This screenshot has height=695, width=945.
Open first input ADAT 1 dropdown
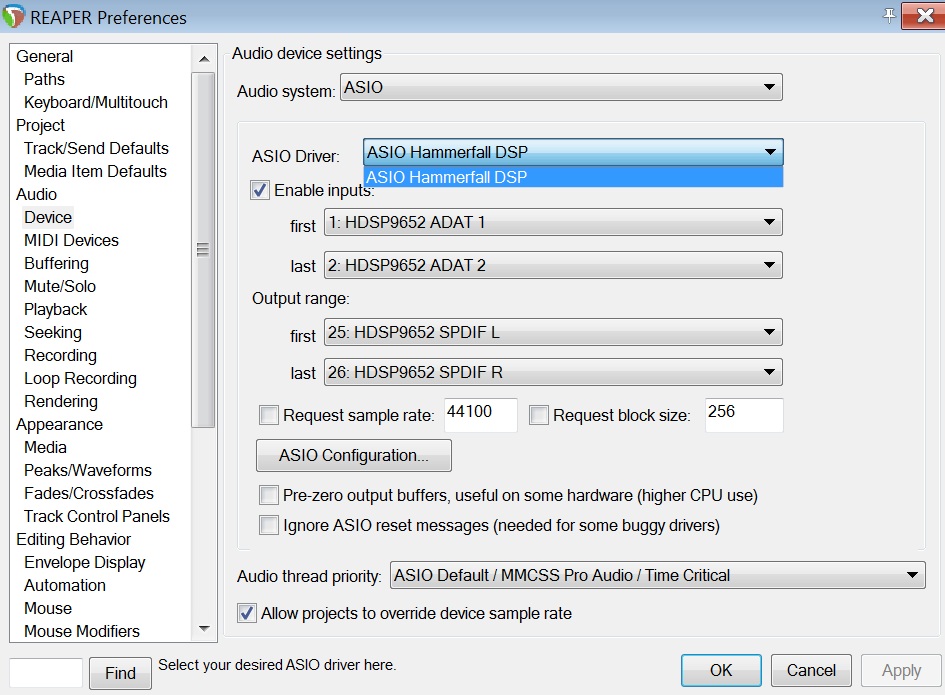point(553,222)
